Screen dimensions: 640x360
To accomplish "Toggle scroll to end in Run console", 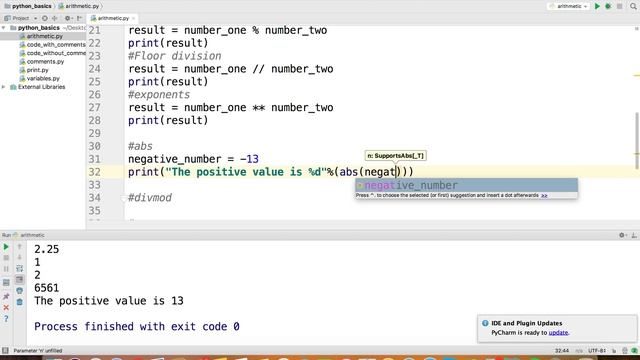I will point(19,279).
